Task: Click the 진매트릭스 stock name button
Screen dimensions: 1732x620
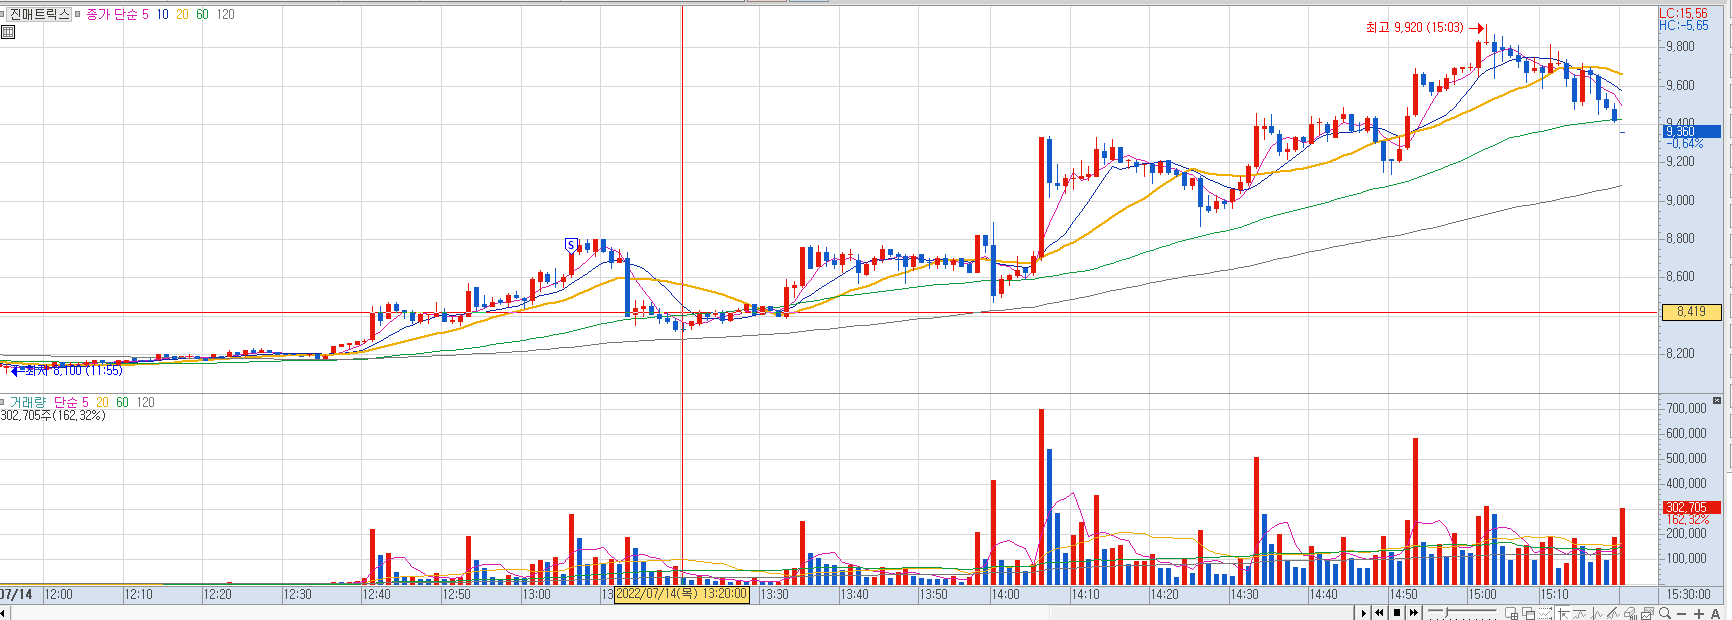Action: [x=40, y=14]
